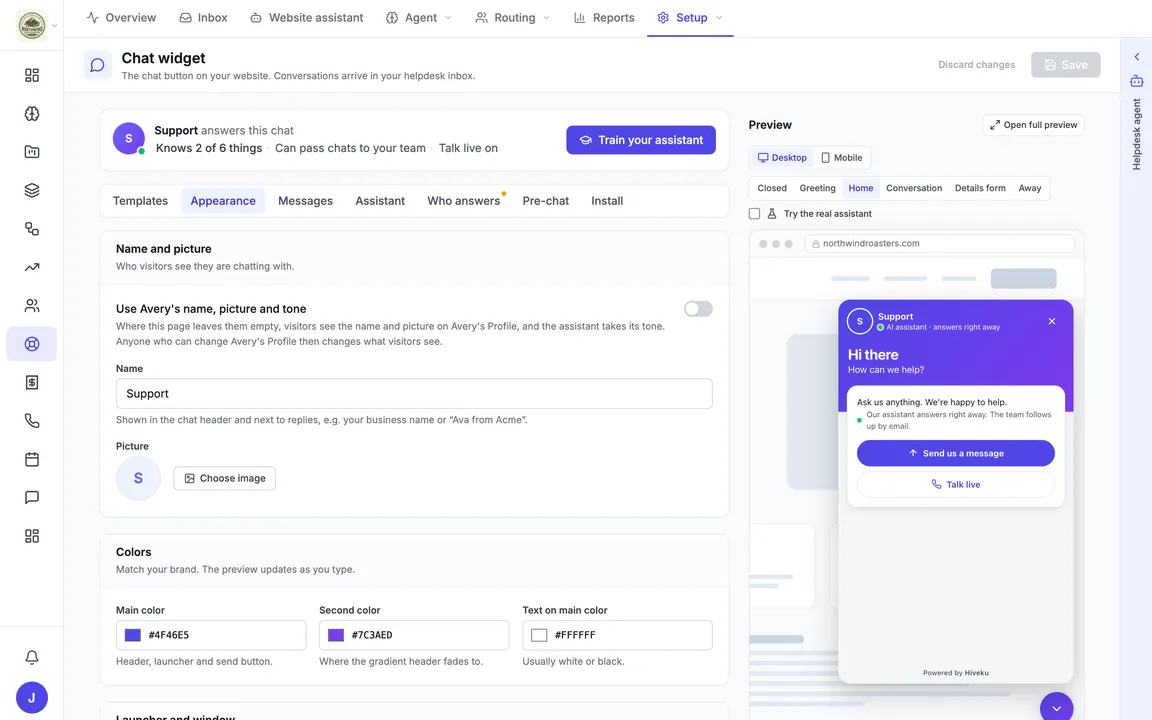Click Discard changes
The width and height of the screenshot is (1152, 720).
coord(976,65)
